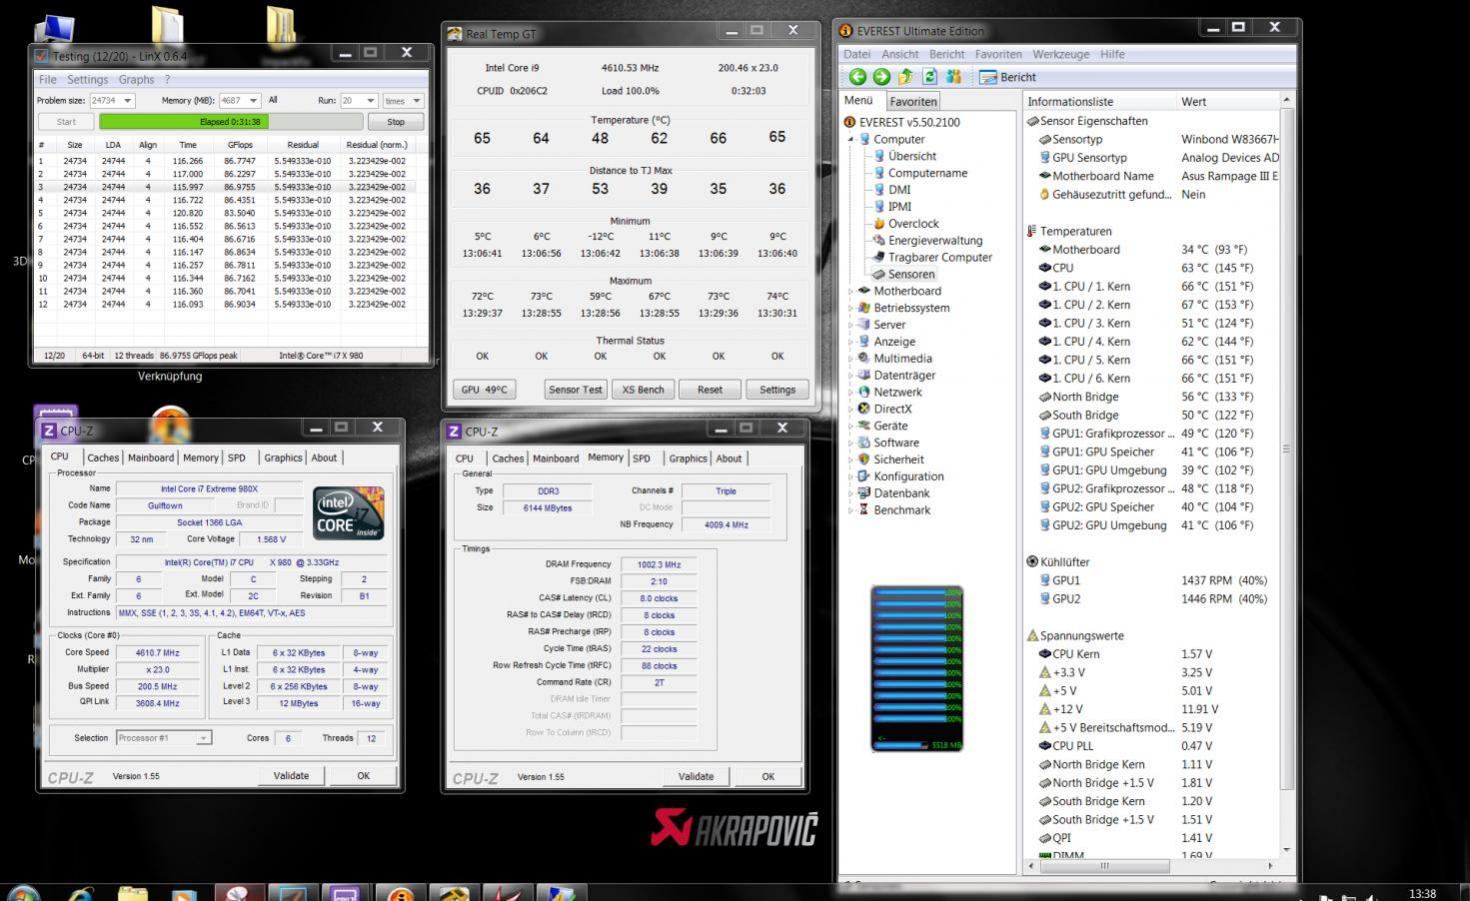Open the Processor #1 selection dropdown
The image size is (1470, 901).
pyautogui.click(x=203, y=738)
